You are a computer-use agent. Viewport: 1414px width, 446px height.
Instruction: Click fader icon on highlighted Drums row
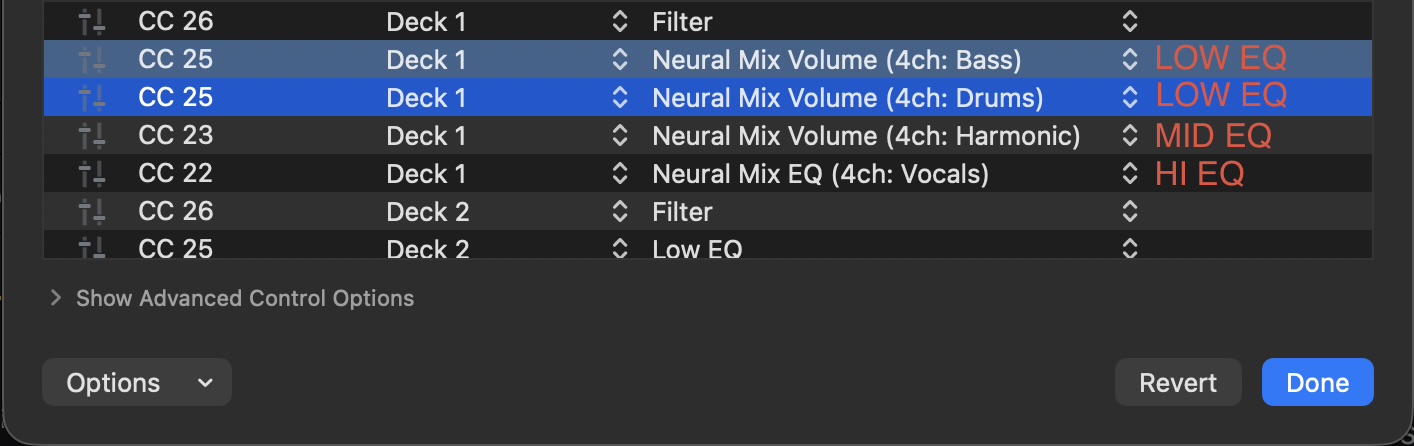(91, 98)
